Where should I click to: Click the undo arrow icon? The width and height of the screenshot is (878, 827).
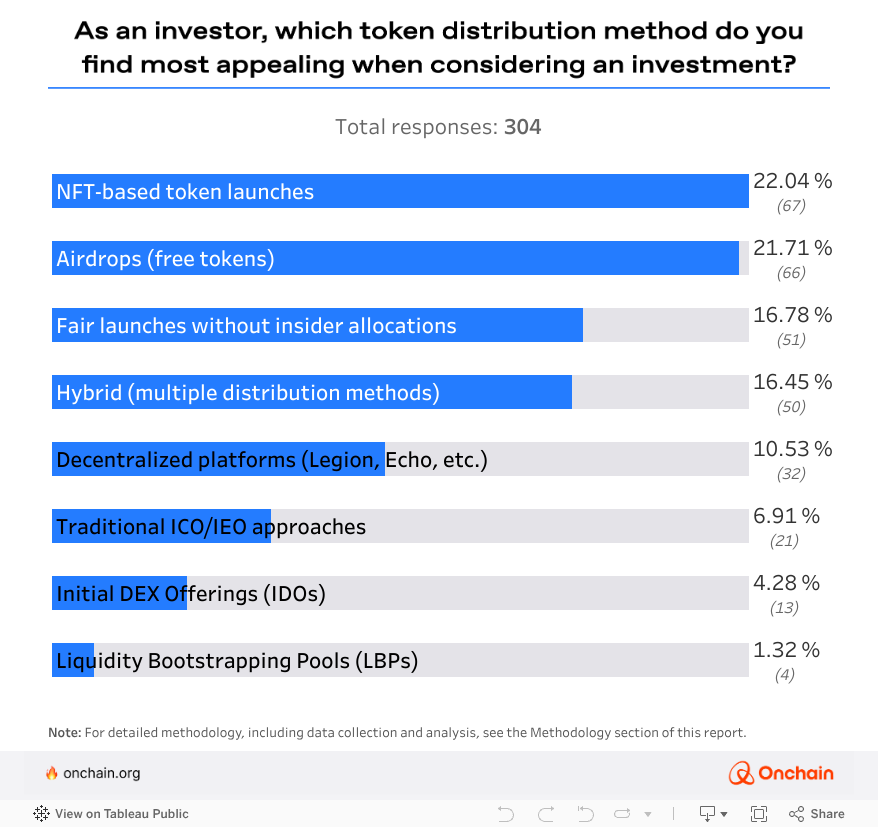pyautogui.click(x=506, y=814)
